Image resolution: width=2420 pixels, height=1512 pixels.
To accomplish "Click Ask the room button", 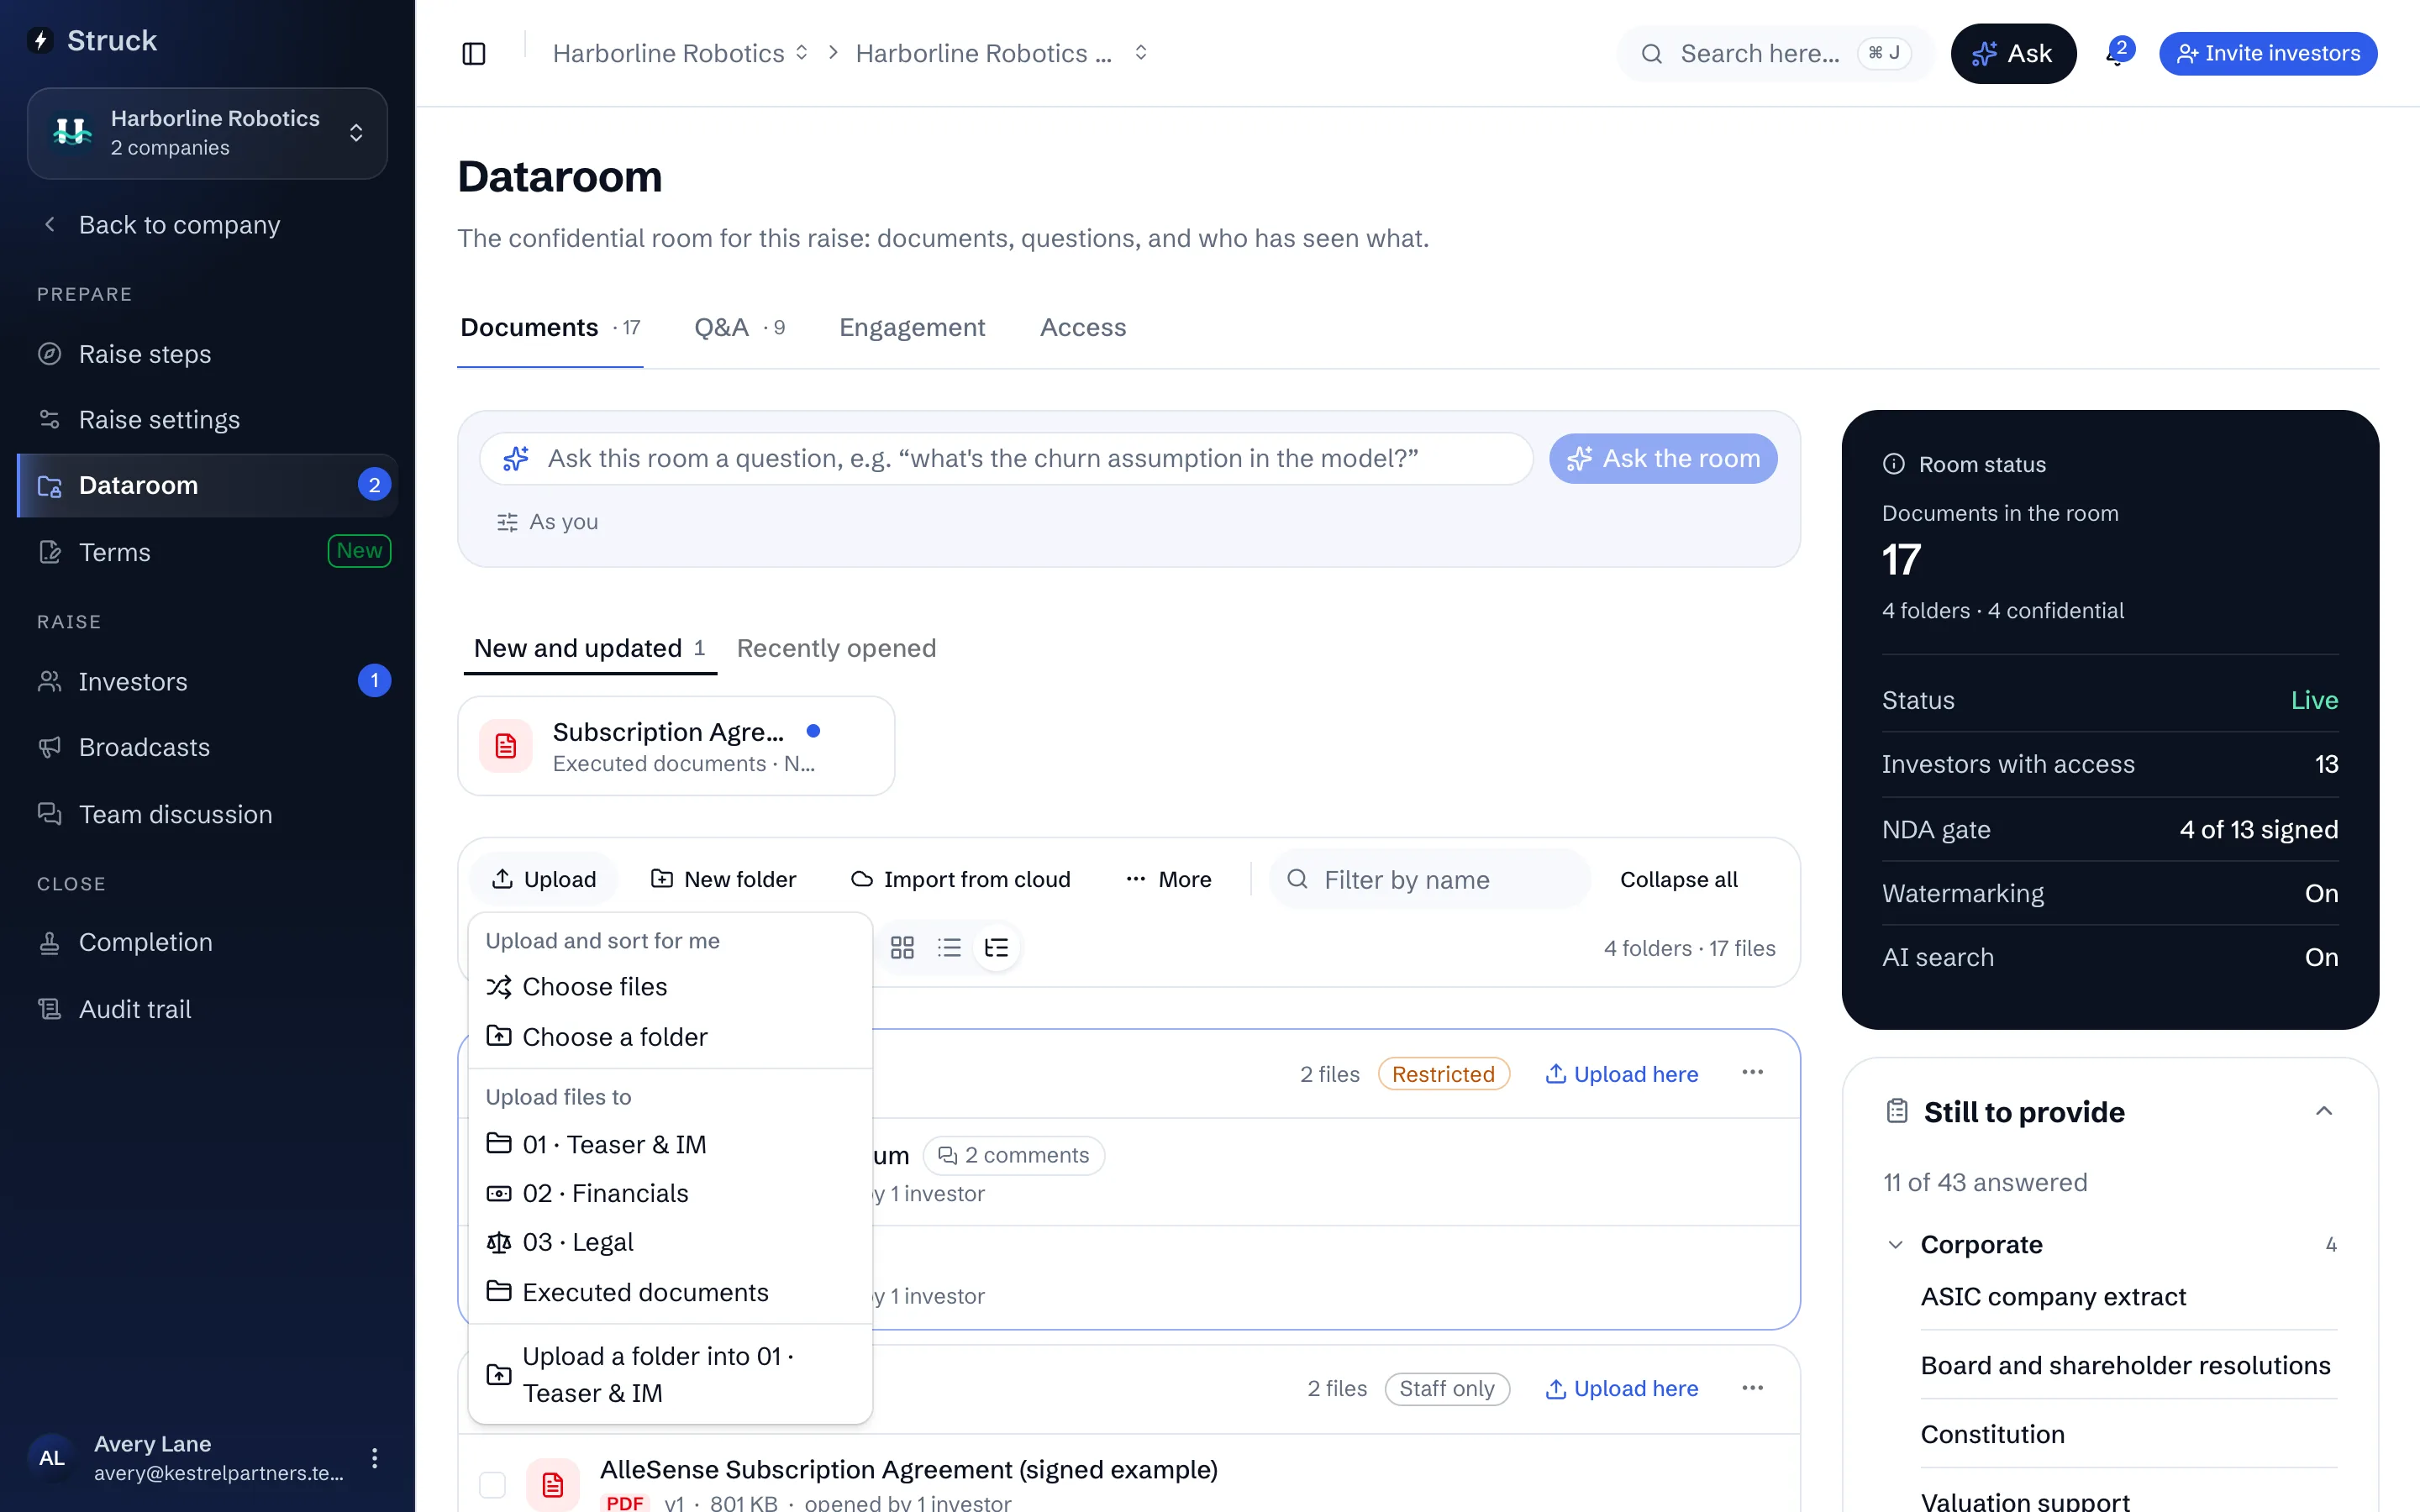I will coord(1663,459).
